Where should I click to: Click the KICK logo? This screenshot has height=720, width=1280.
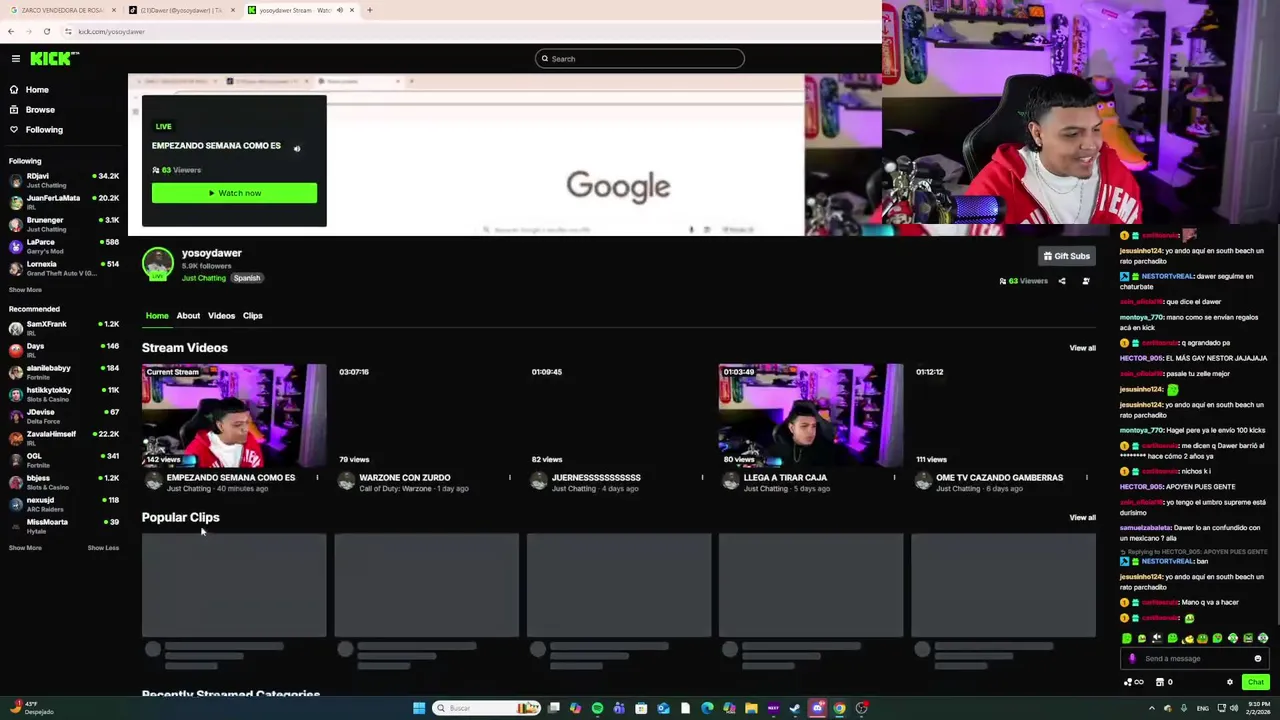coord(54,59)
